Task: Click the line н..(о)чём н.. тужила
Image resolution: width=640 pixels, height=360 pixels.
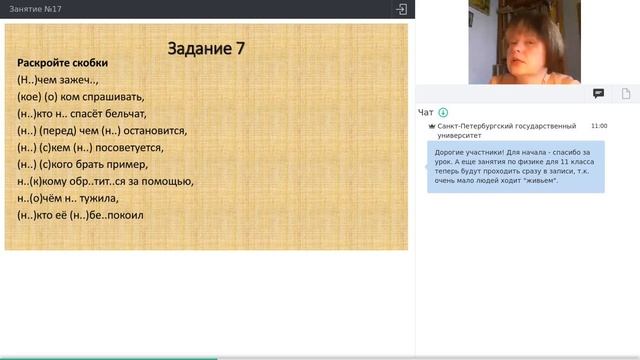Action: pos(68,198)
